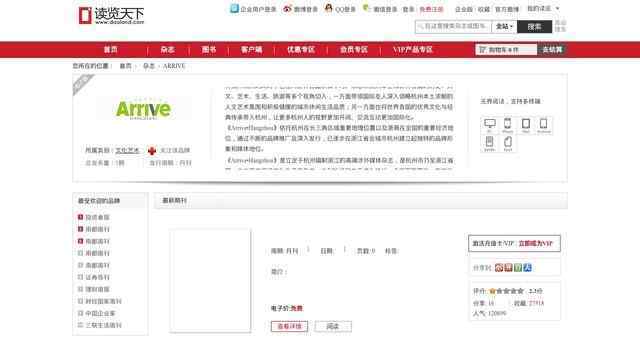Click the Dooland site logo
This screenshot has height=360, width=640.
[111, 16]
